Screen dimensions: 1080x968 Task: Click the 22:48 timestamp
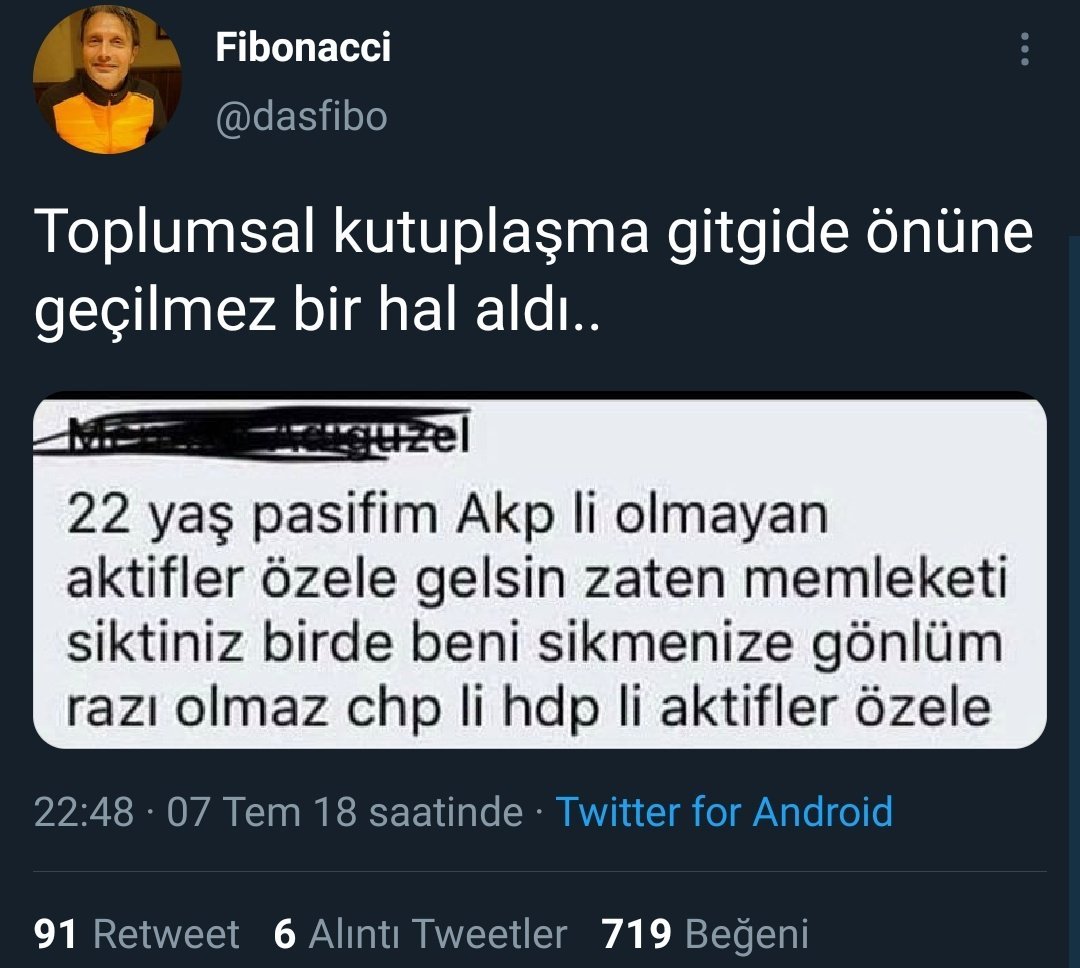pos(84,811)
